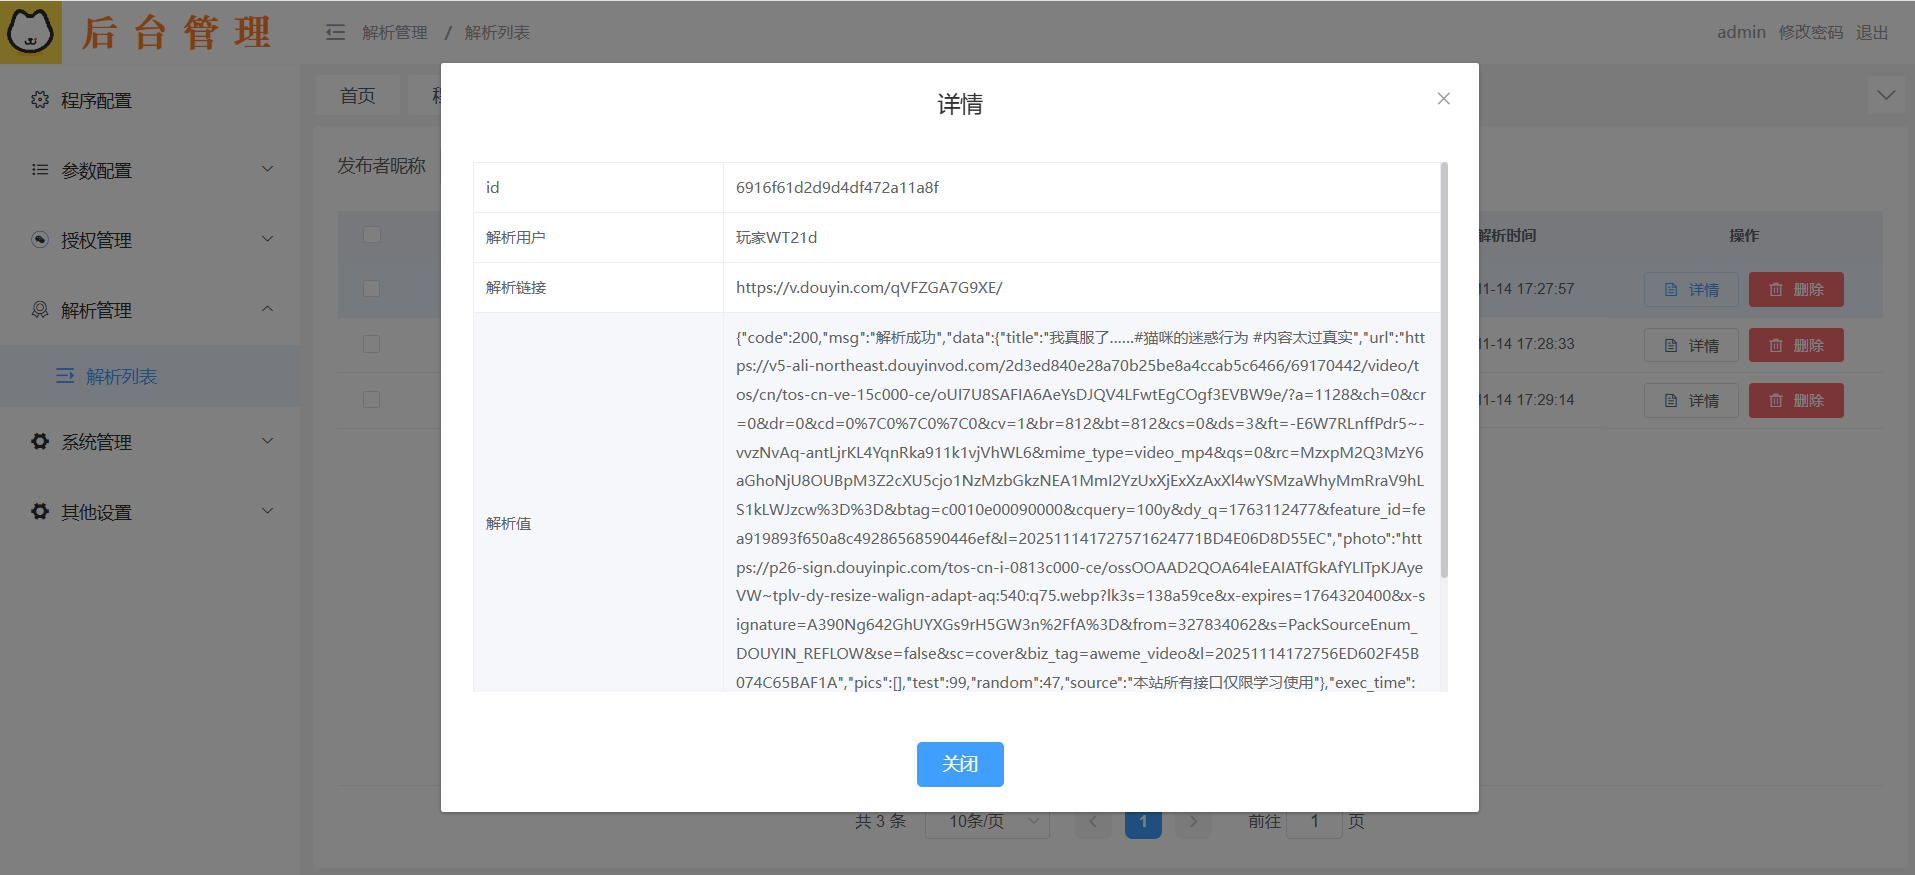Click 退出 to log out
This screenshot has width=1915, height=875.
coord(1871,32)
